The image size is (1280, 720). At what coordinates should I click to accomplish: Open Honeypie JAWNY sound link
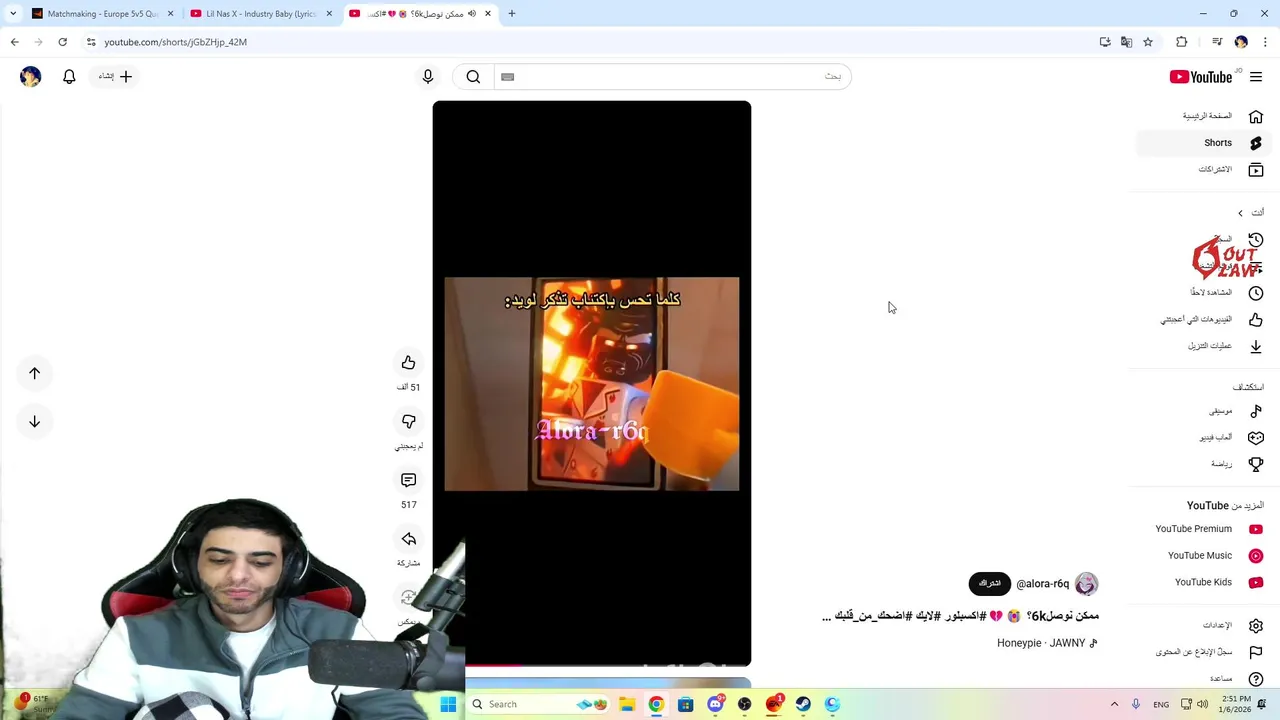click(1047, 643)
